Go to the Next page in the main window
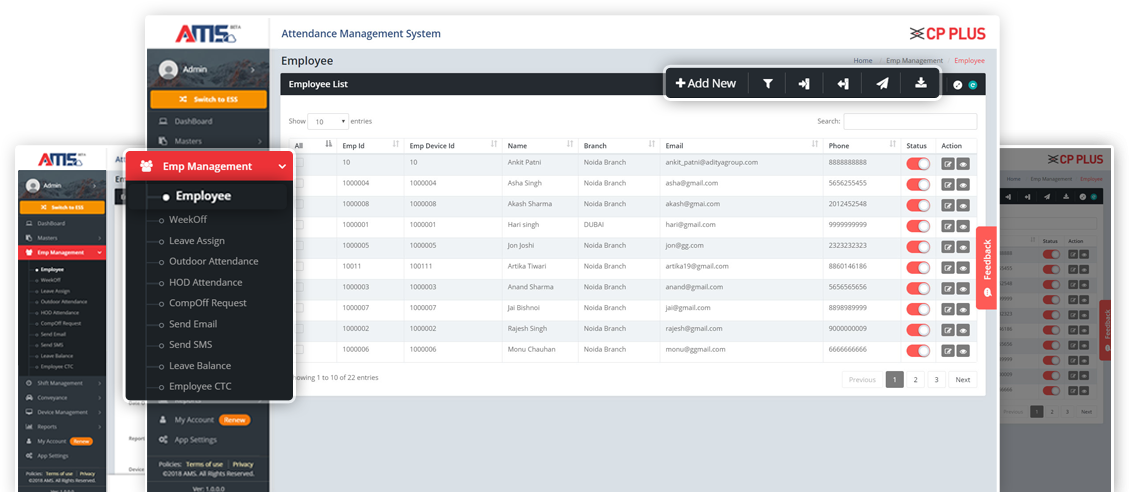This screenshot has height=492, width=1129. 963,380
